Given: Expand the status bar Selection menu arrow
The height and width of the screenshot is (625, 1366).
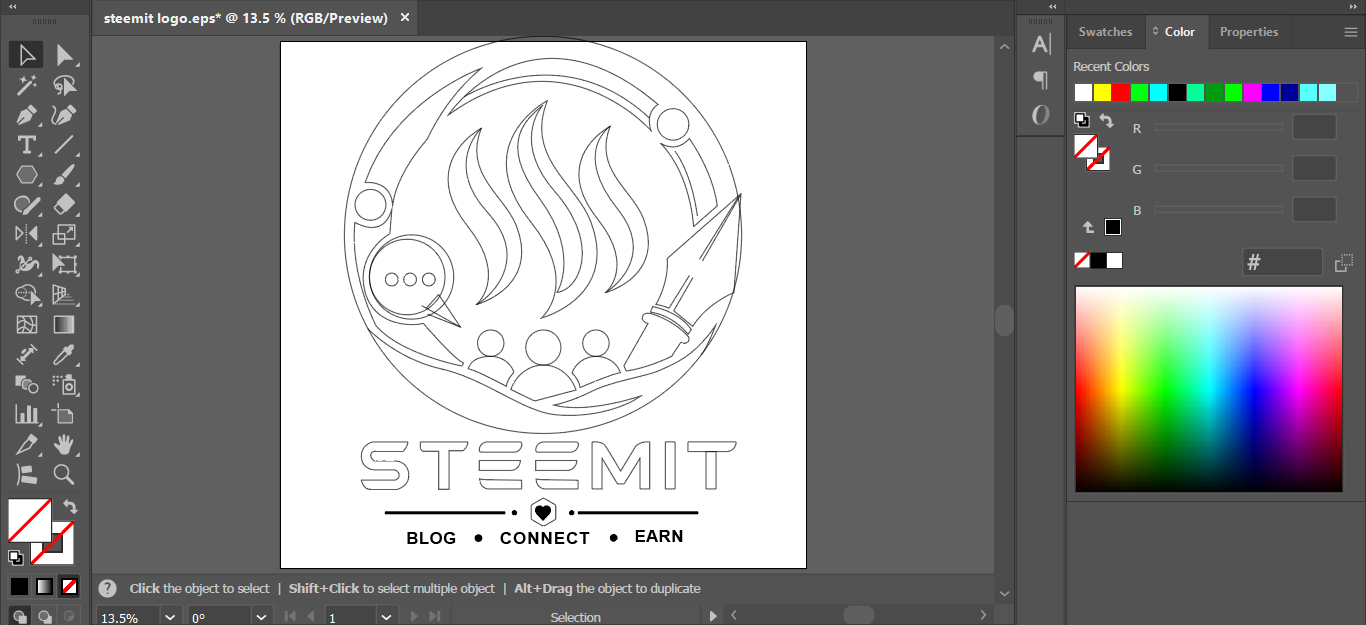Looking at the screenshot, I should [x=713, y=617].
